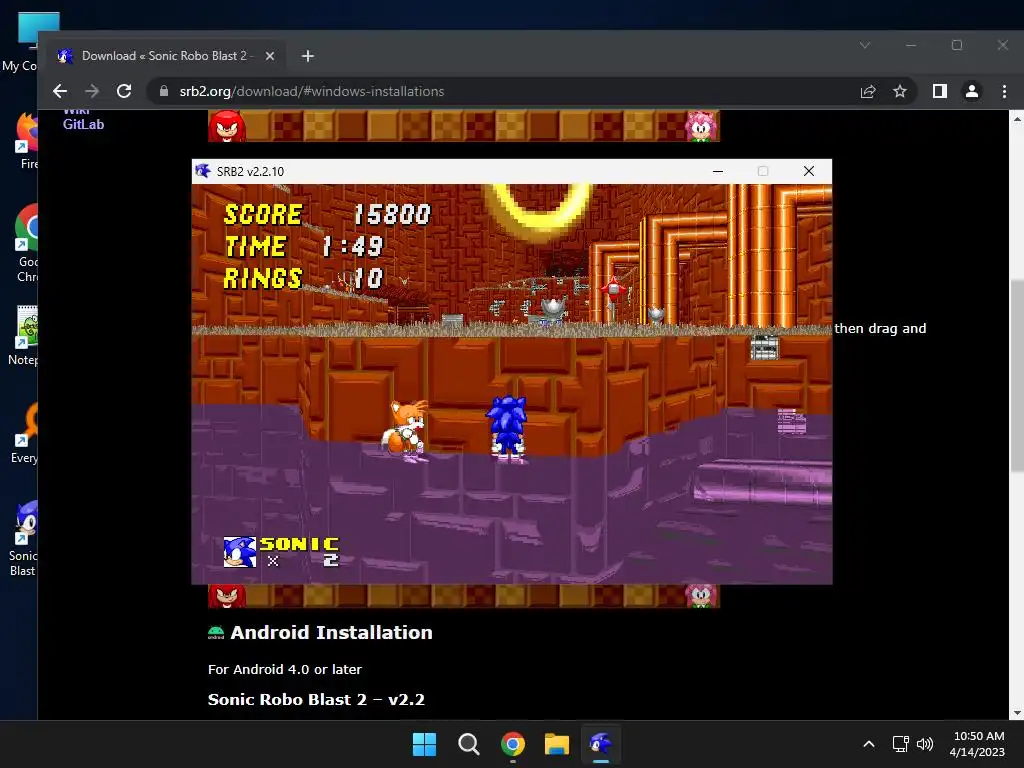The width and height of the screenshot is (1024, 768).
Task: Reload the srb2.org page
Action: [x=124, y=91]
